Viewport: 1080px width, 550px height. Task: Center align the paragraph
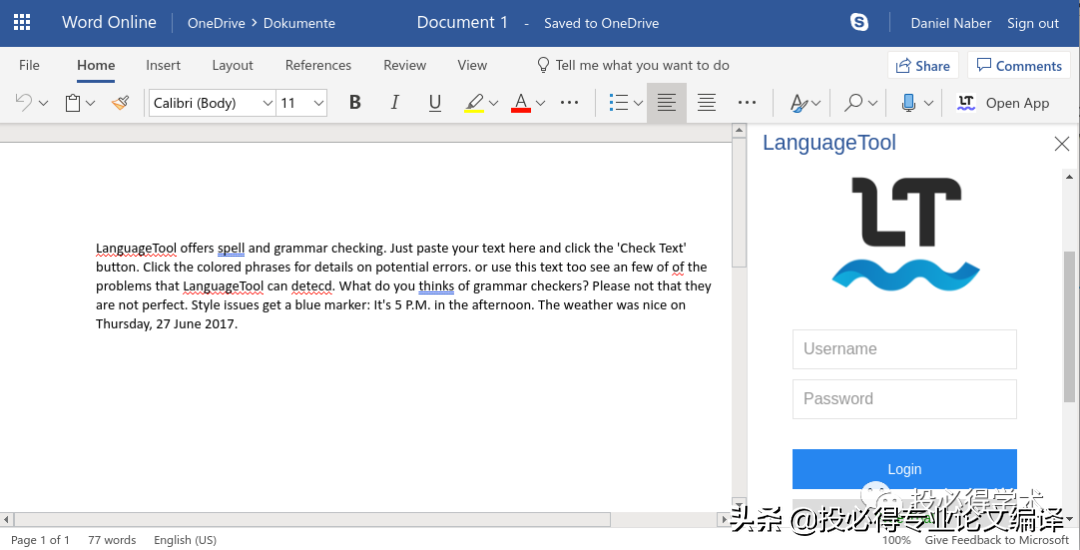tap(706, 103)
